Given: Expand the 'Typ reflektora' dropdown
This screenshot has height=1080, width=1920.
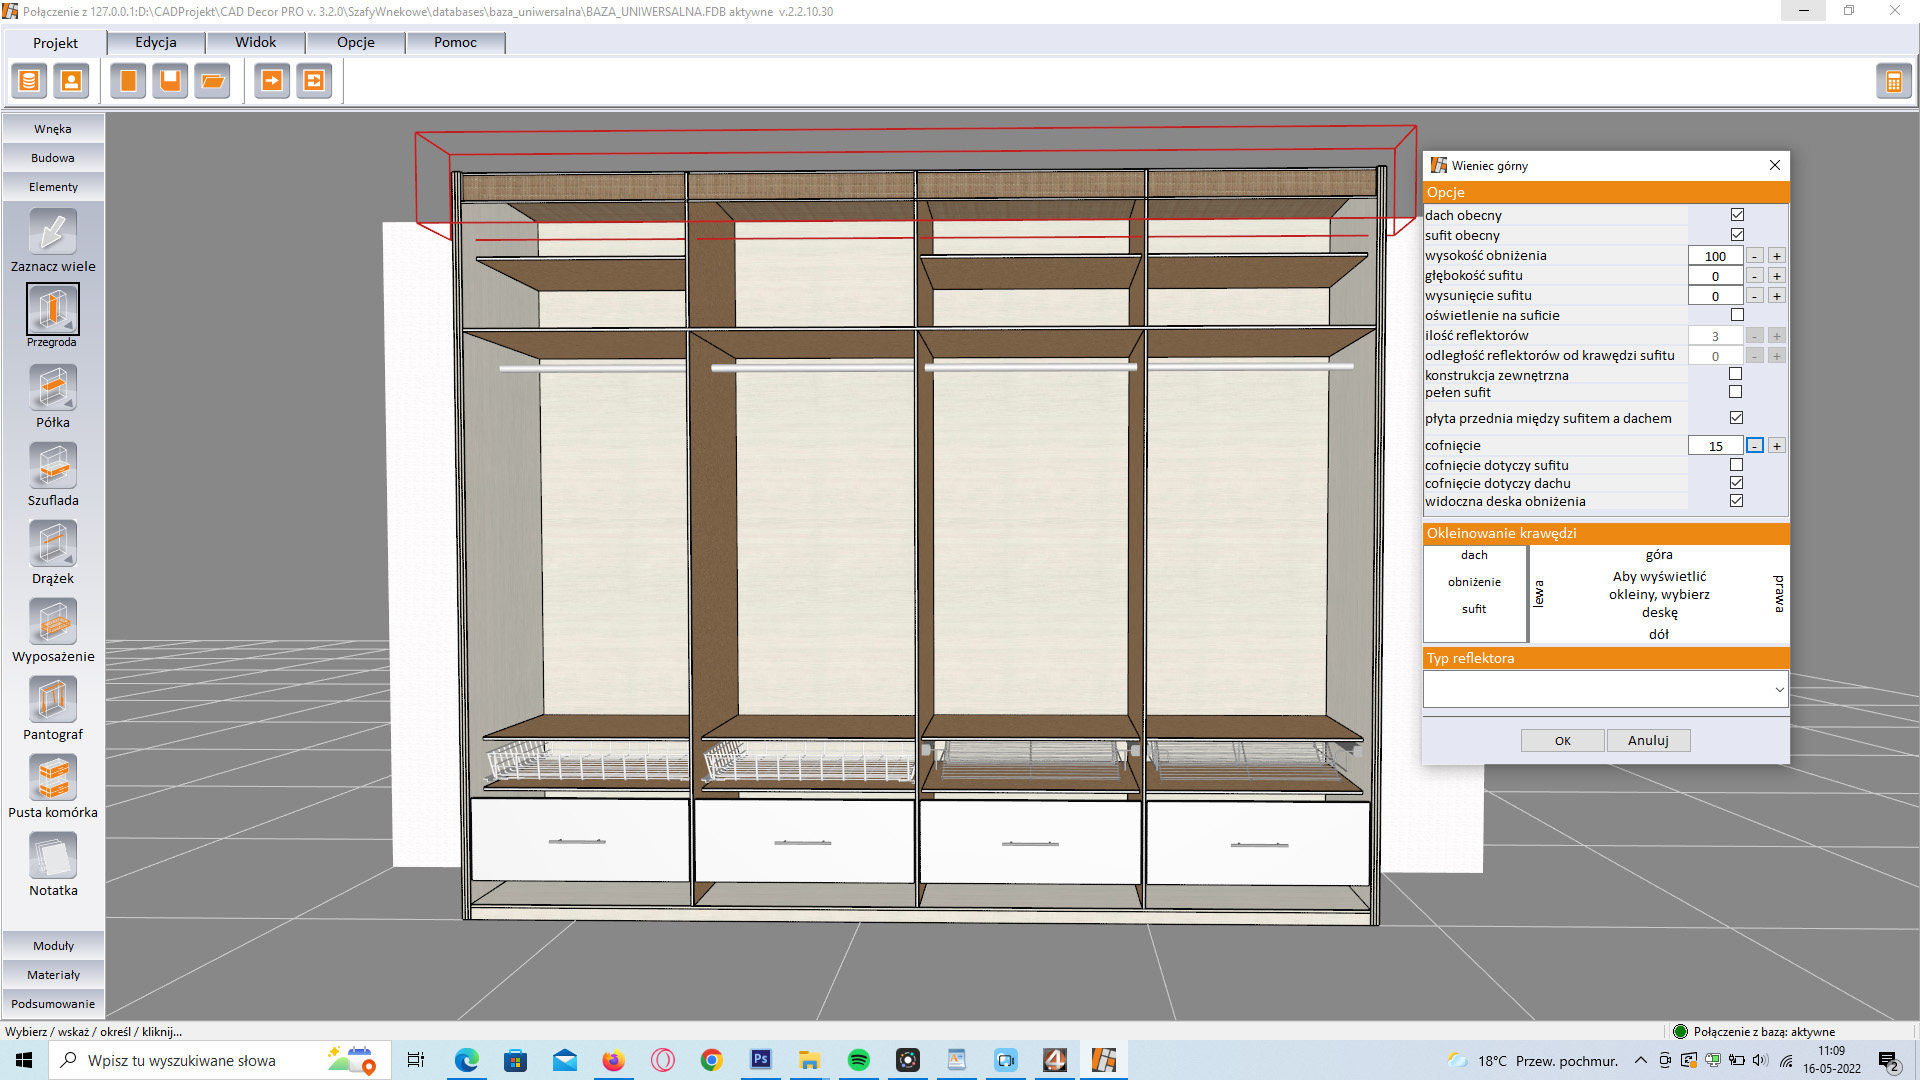Looking at the screenshot, I should pos(1779,689).
